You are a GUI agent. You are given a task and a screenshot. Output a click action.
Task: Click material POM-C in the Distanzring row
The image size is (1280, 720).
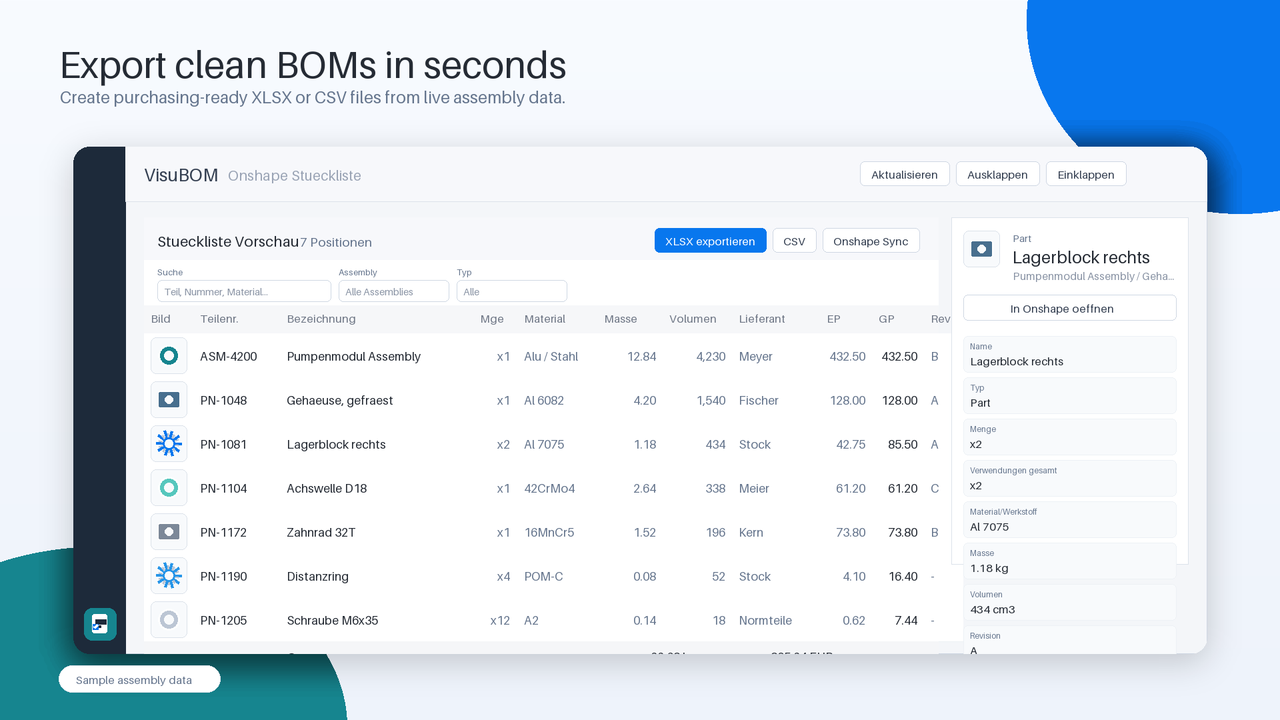[543, 576]
